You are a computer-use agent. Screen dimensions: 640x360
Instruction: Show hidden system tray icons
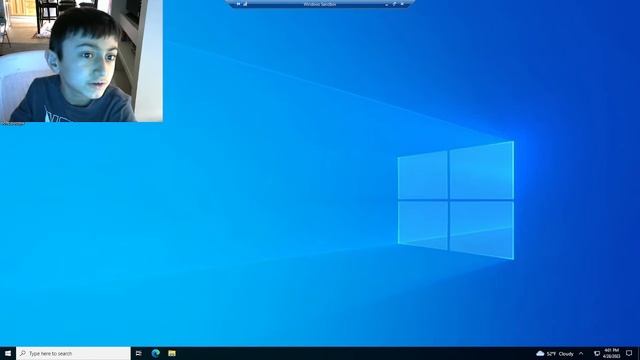[581, 353]
